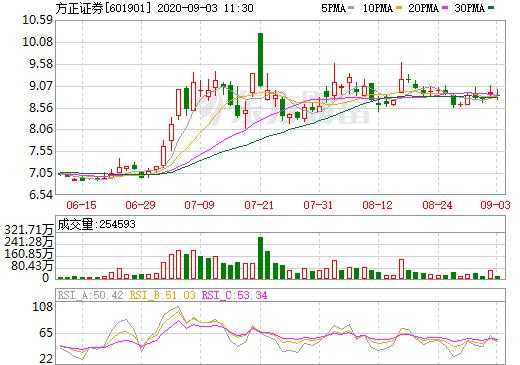Click the 9.58 price axis label
Image resolution: width=520 pixels, height=365 pixels.
click(41, 64)
